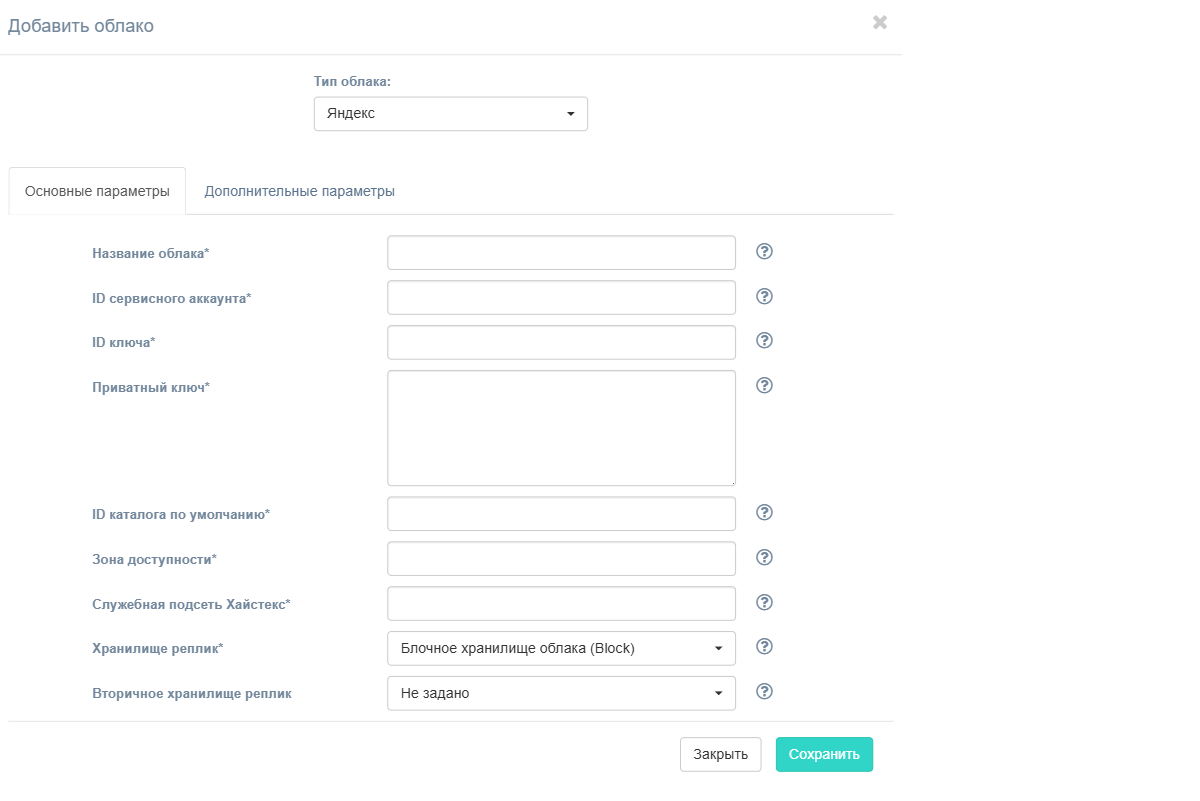
Task: Show help for Служебная подсеть Хайстекс
Action: point(765,602)
